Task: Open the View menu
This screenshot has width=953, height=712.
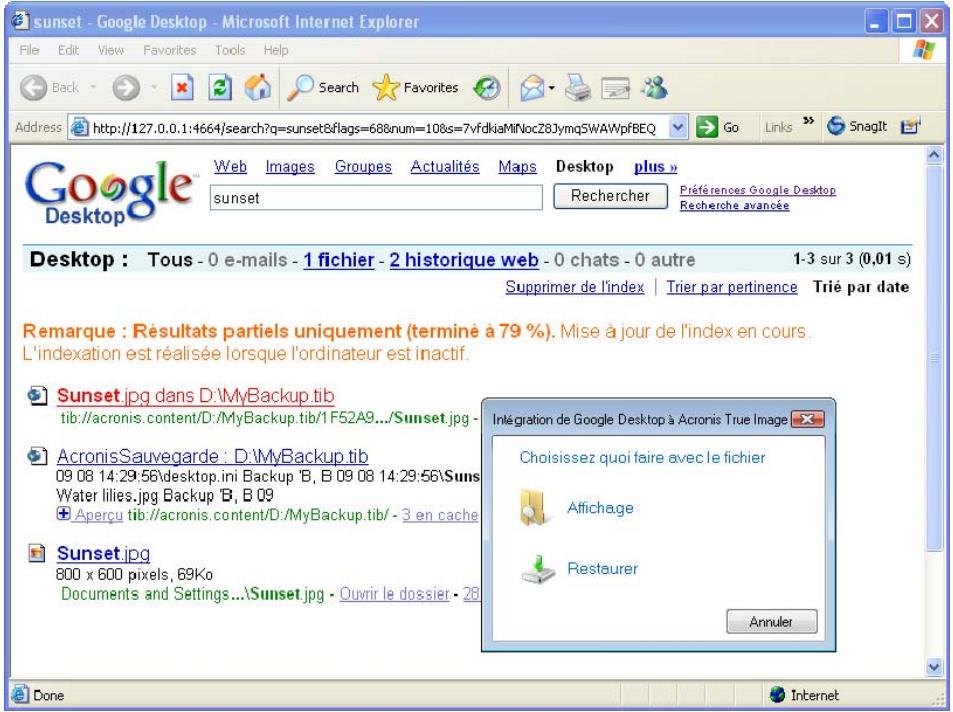Action: [x=111, y=50]
